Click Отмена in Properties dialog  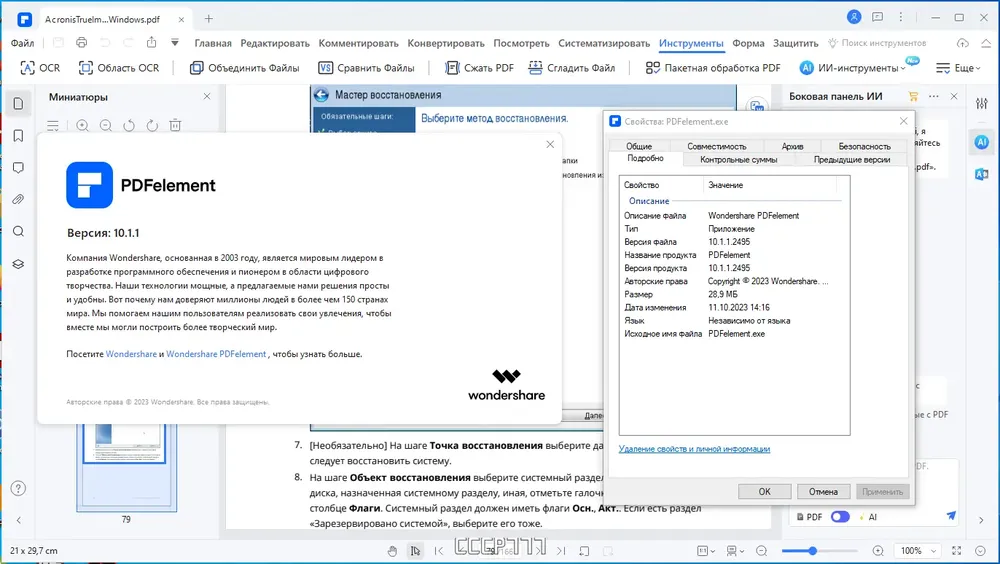823,491
